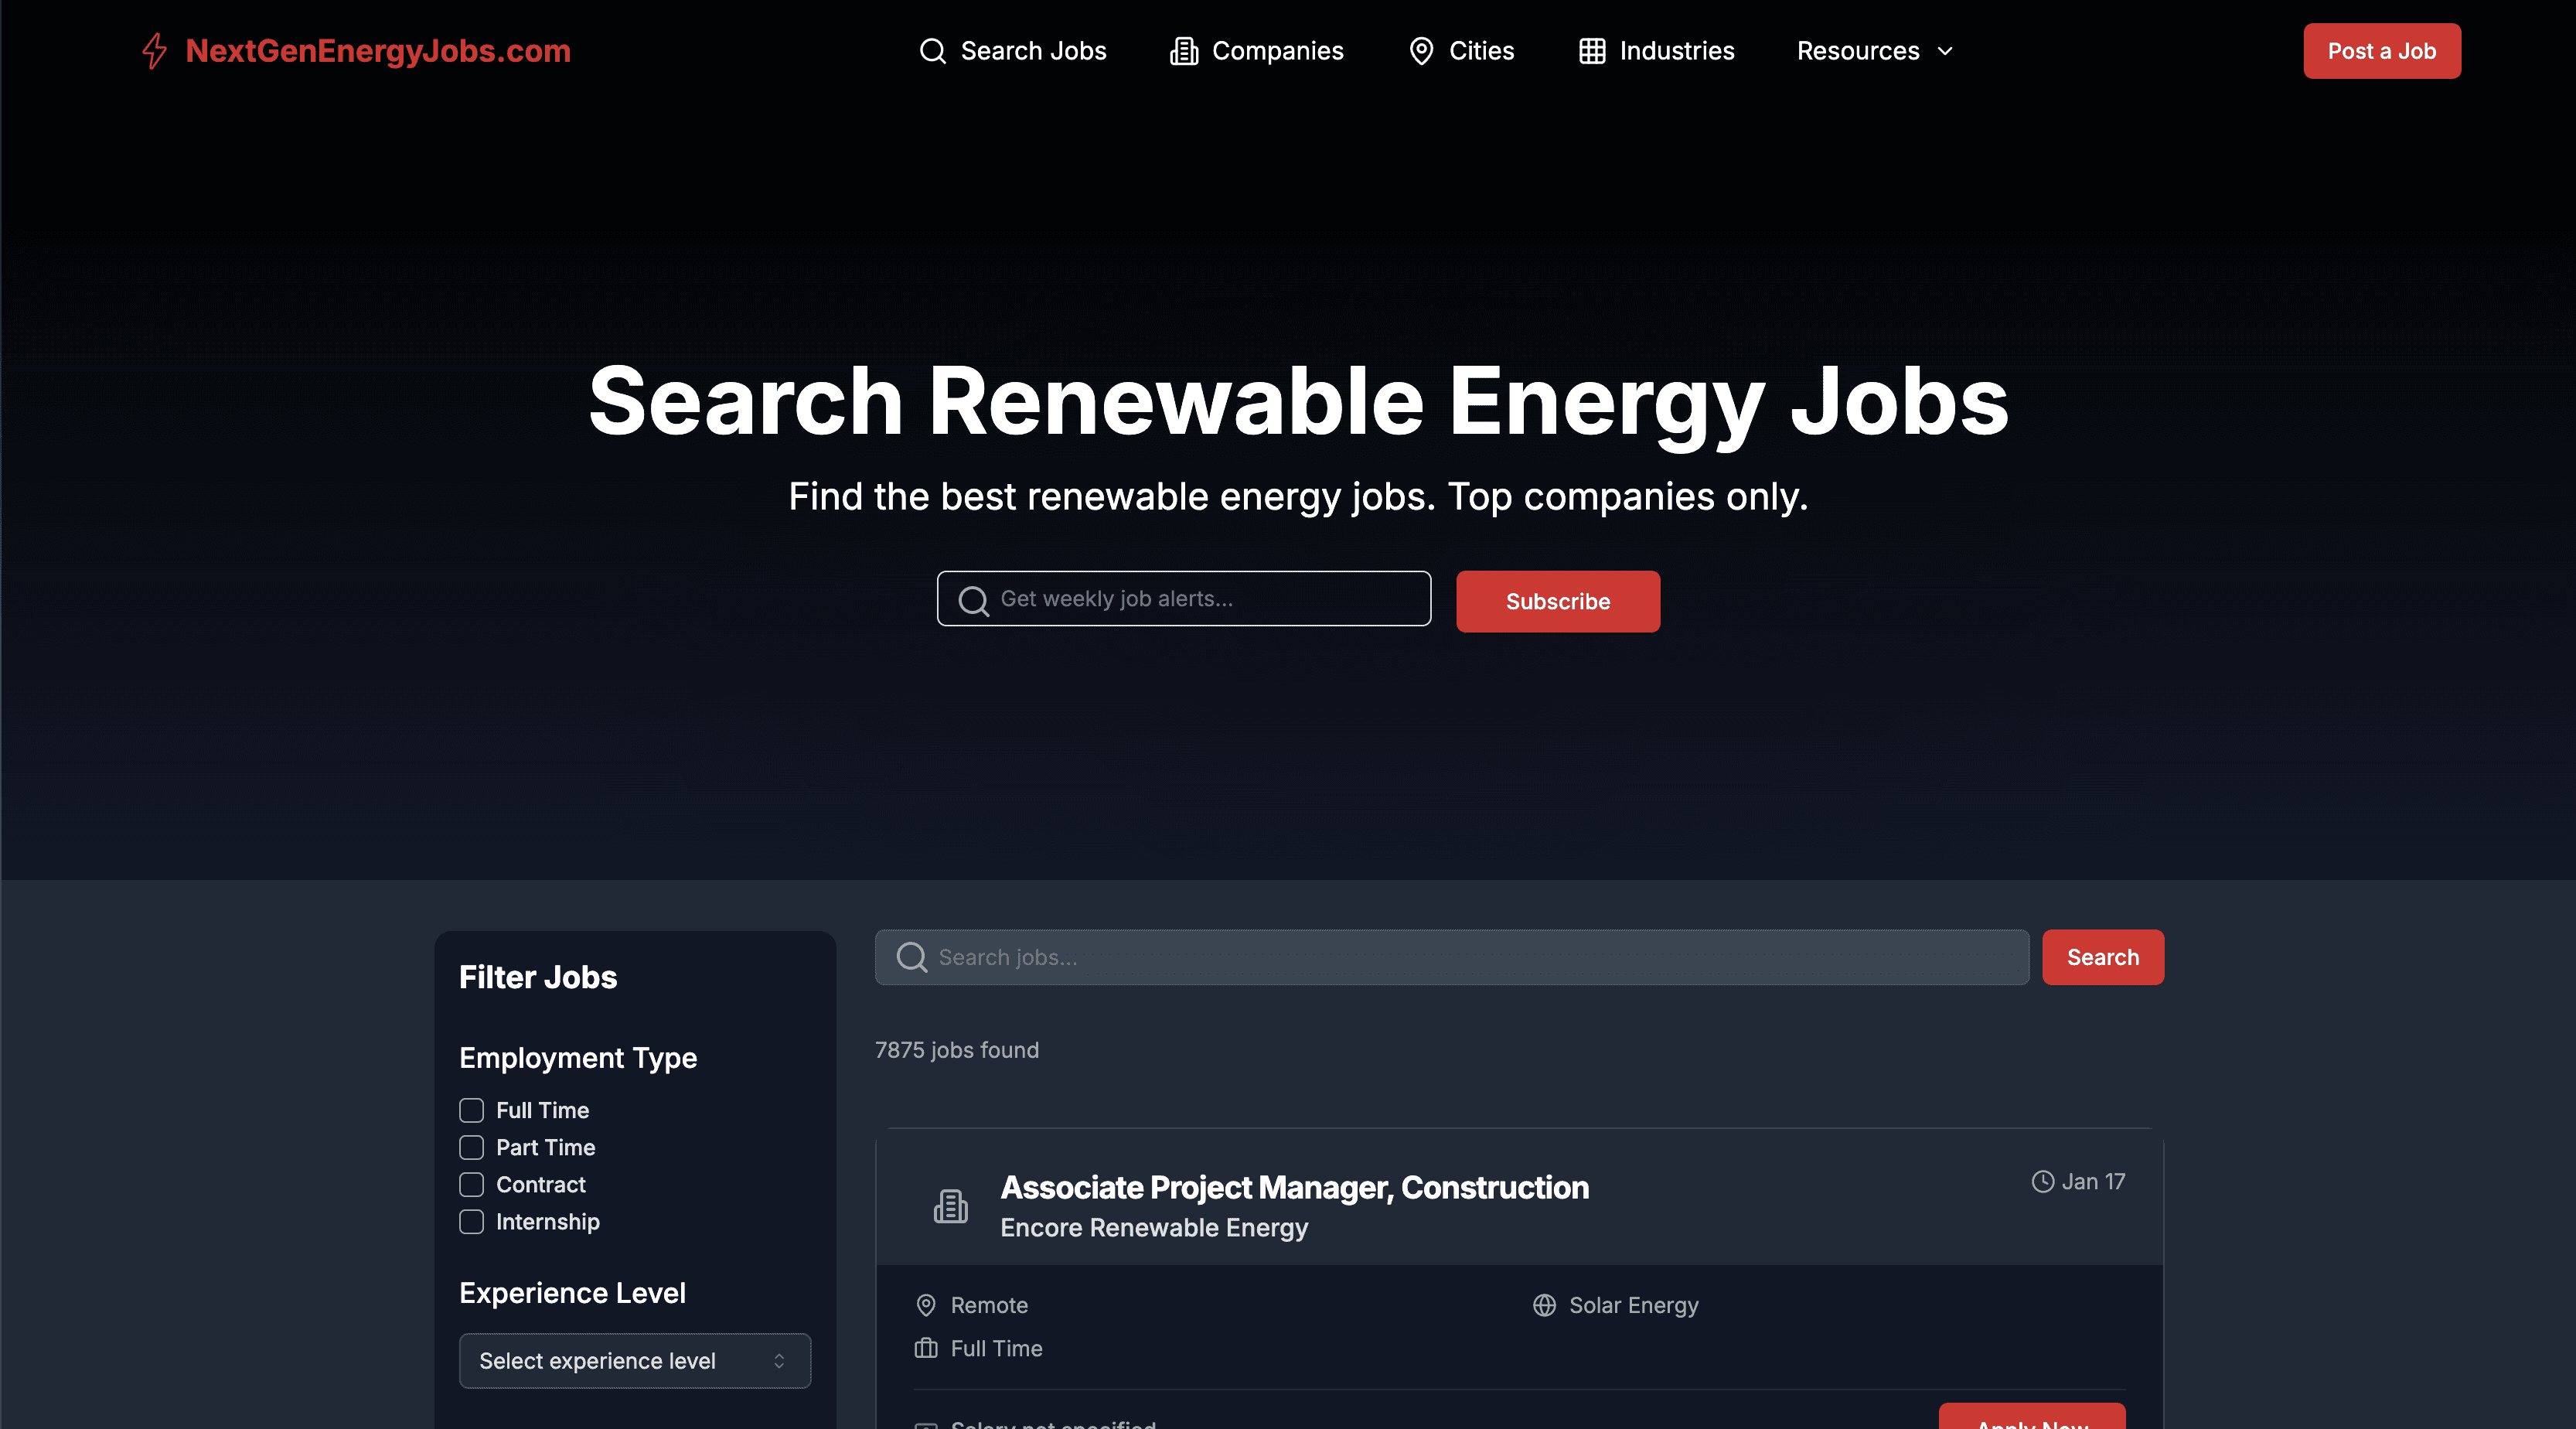This screenshot has width=2576, height=1429.
Task: Click the building icon beside Companies
Action: [x=1184, y=51]
